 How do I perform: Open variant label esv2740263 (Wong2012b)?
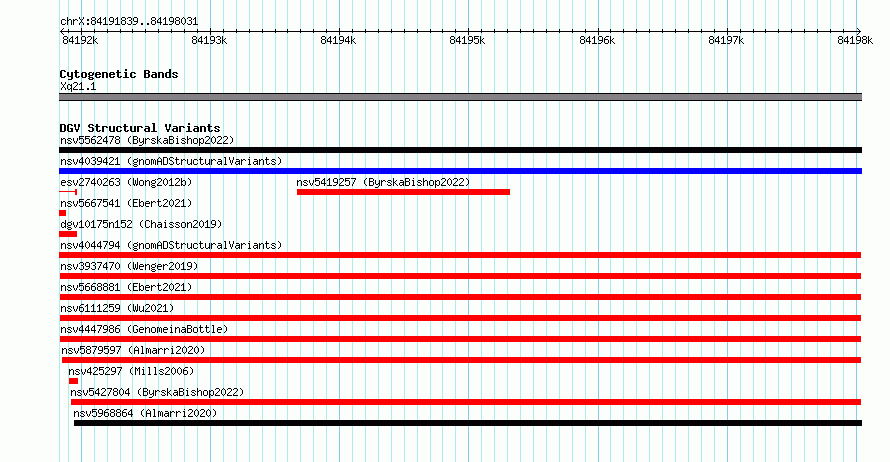pyautogui.click(x=126, y=182)
